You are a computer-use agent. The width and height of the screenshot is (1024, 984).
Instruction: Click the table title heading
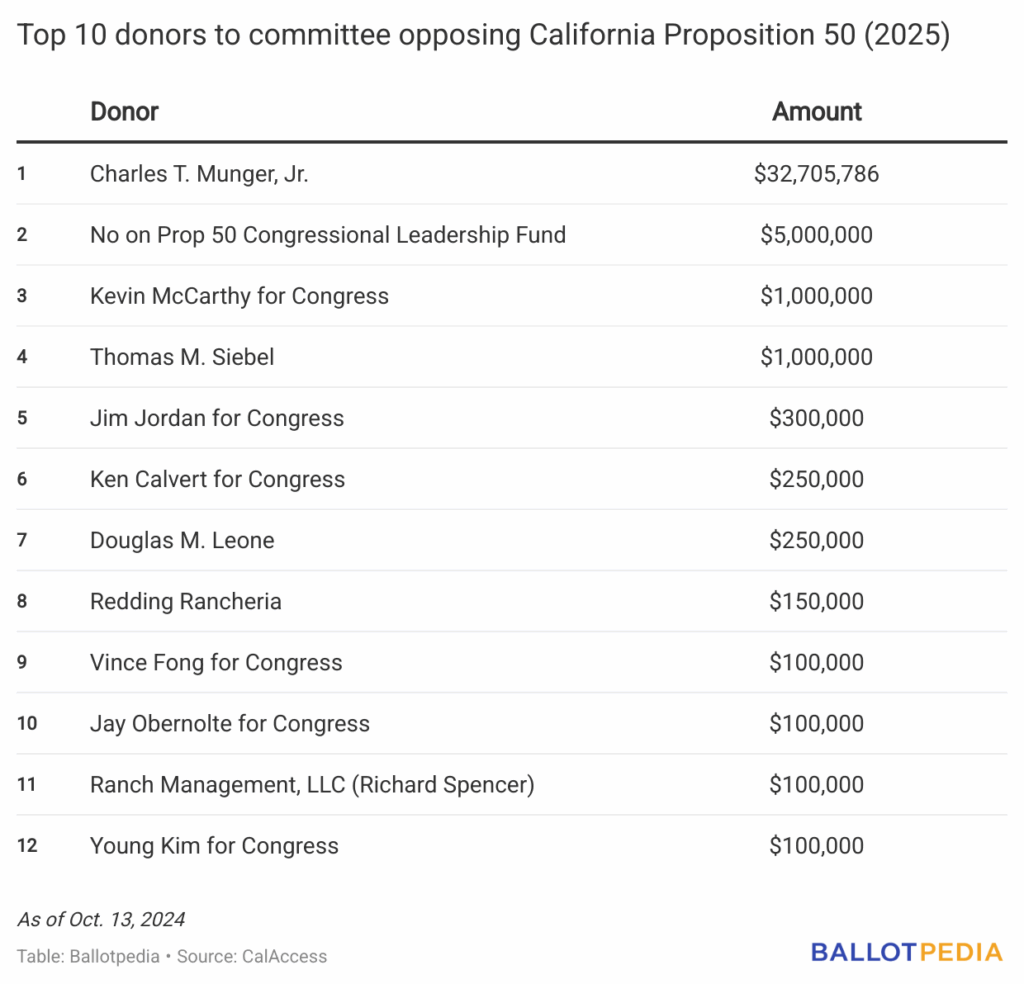[x=484, y=36]
